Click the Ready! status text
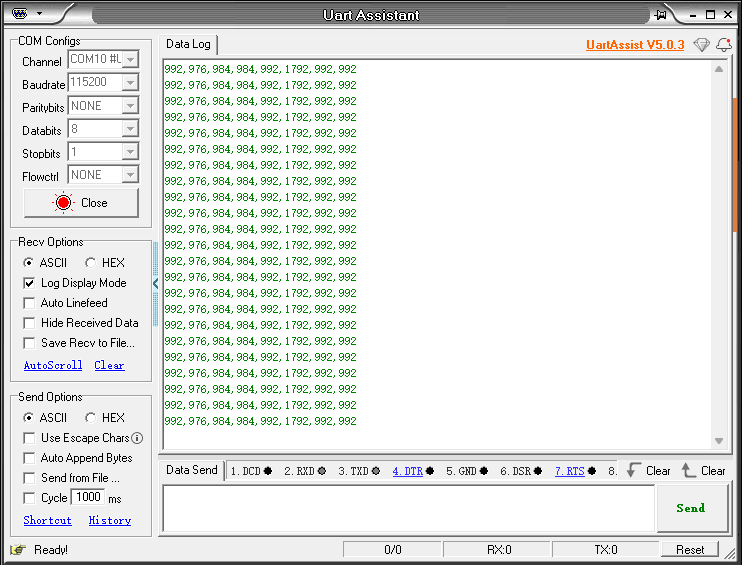Image resolution: width=742 pixels, height=565 pixels. [51, 550]
